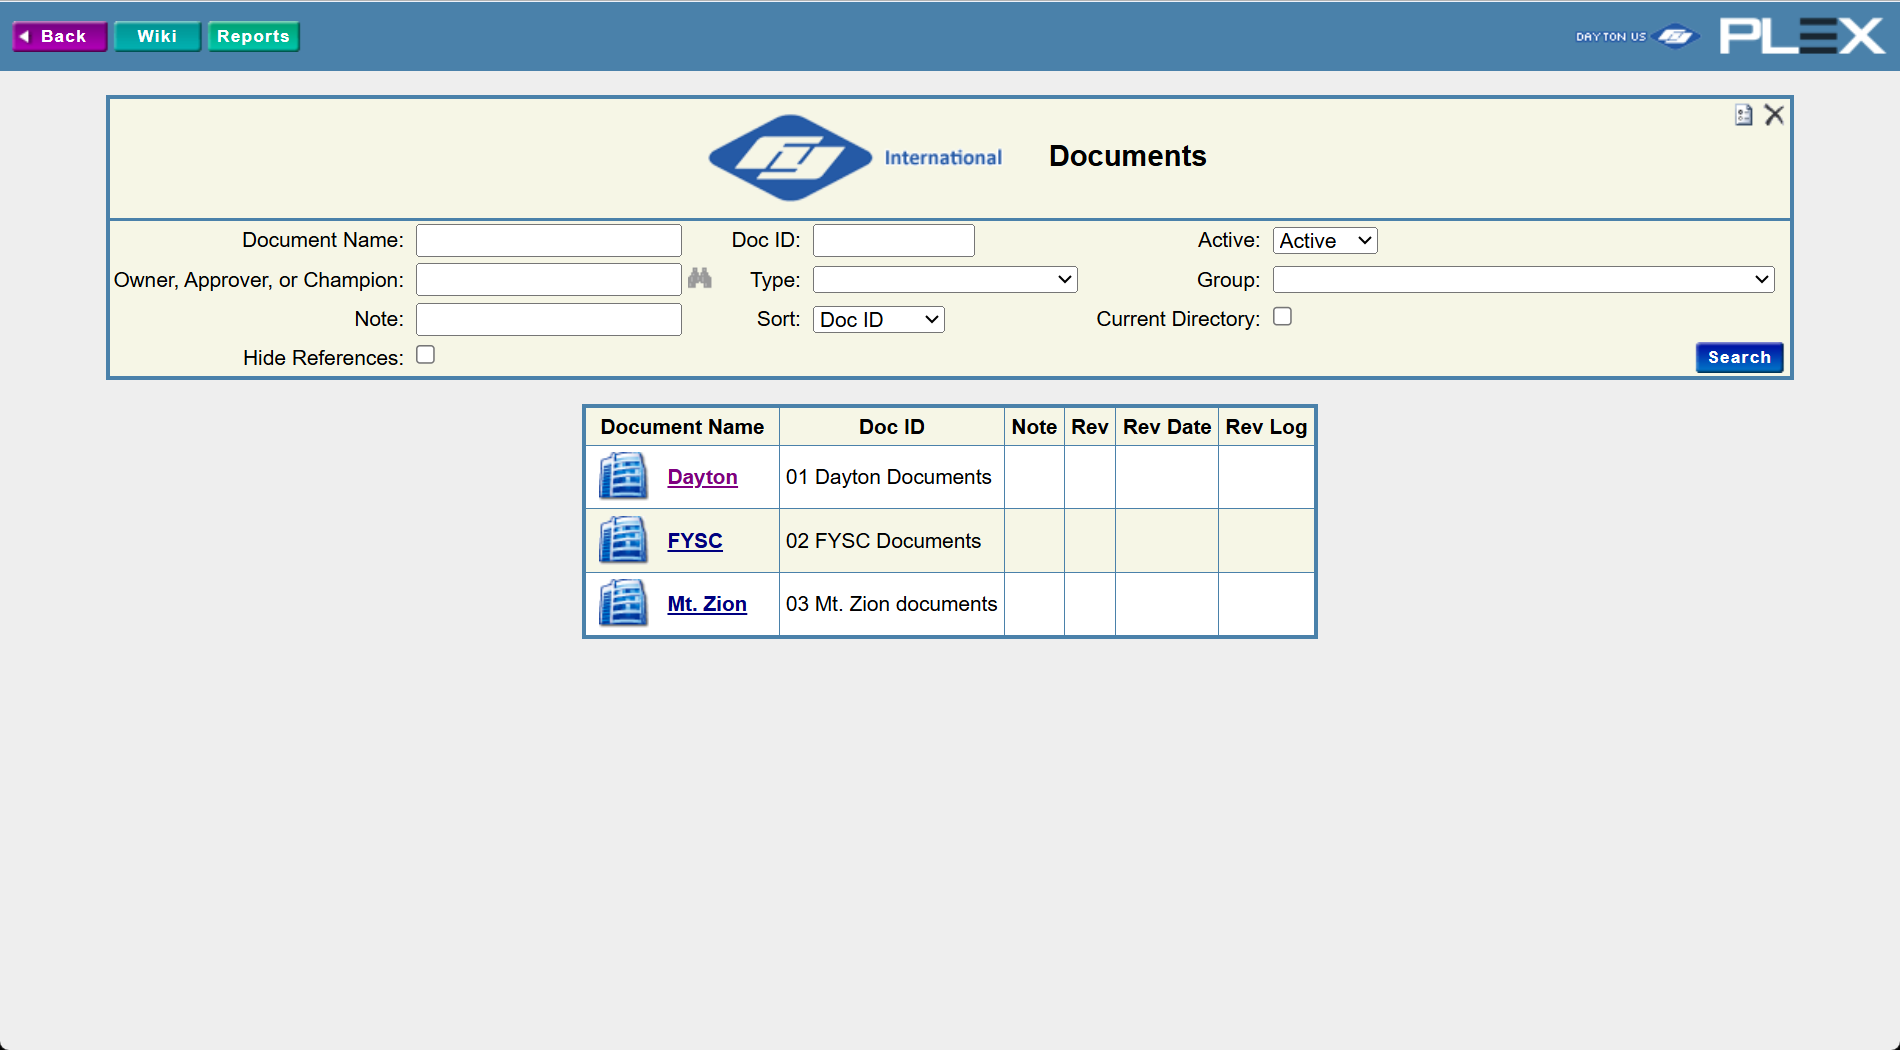Click the report icon at panel top right
1900x1050 pixels.
[1742, 115]
